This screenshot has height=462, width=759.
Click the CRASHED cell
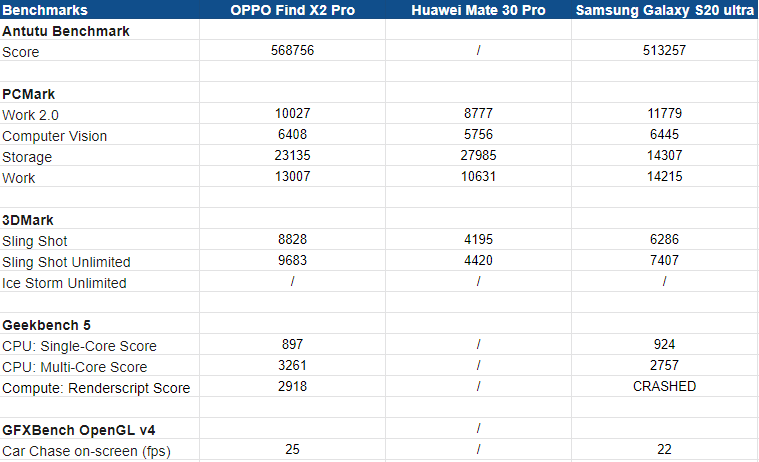[x=664, y=386]
